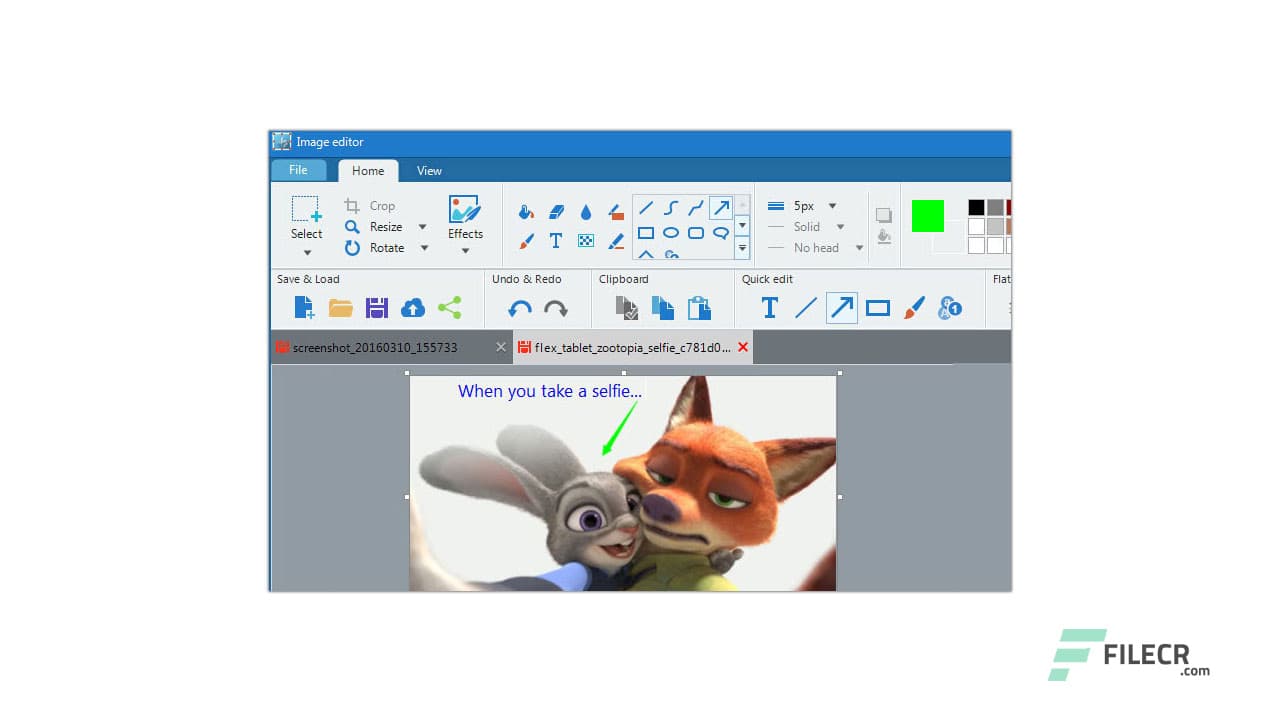Viewport: 1280px width, 720px height.
Task: Upload image to cloud via cloud icon
Action: 413,308
